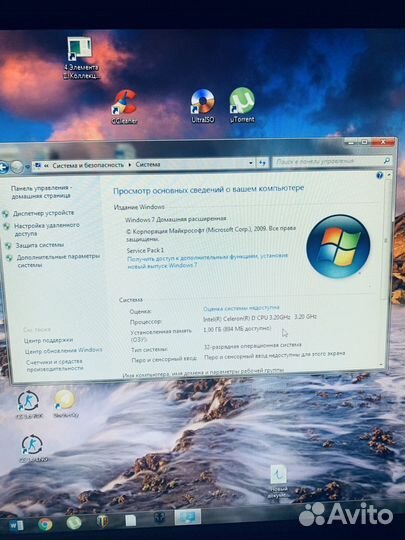This screenshot has height=540, width=405.
Task: Click the help question mark icon
Action: 379,176
